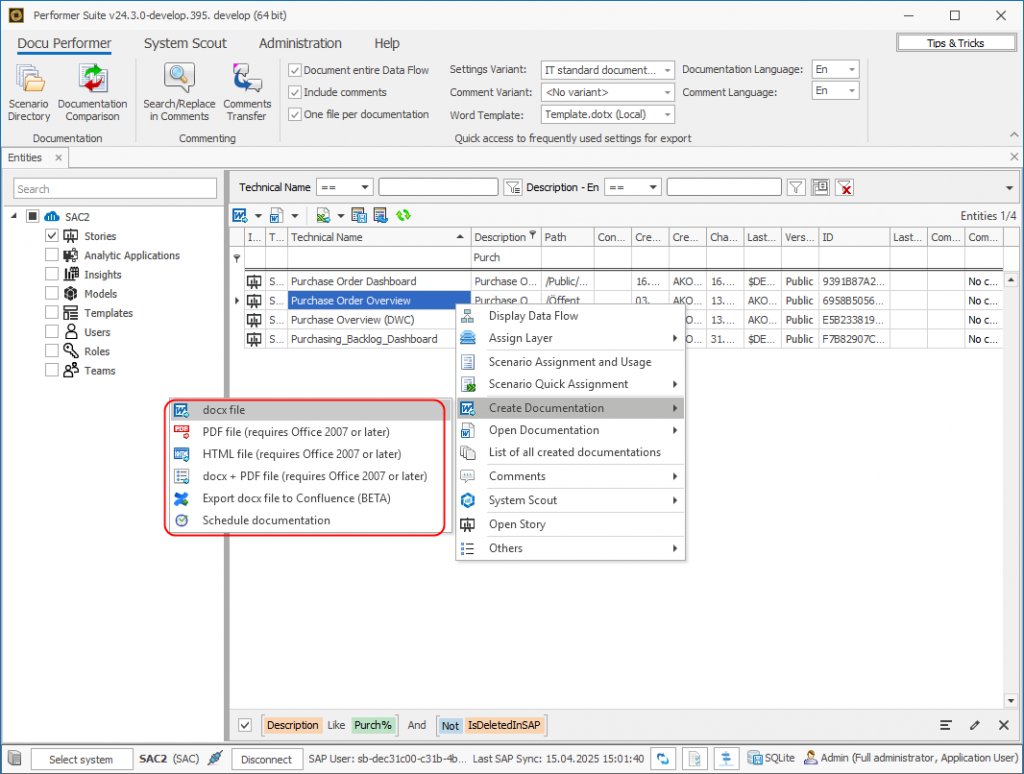Open Tips & Tricks
Image resolution: width=1024 pixels, height=774 pixels.
tap(955, 42)
